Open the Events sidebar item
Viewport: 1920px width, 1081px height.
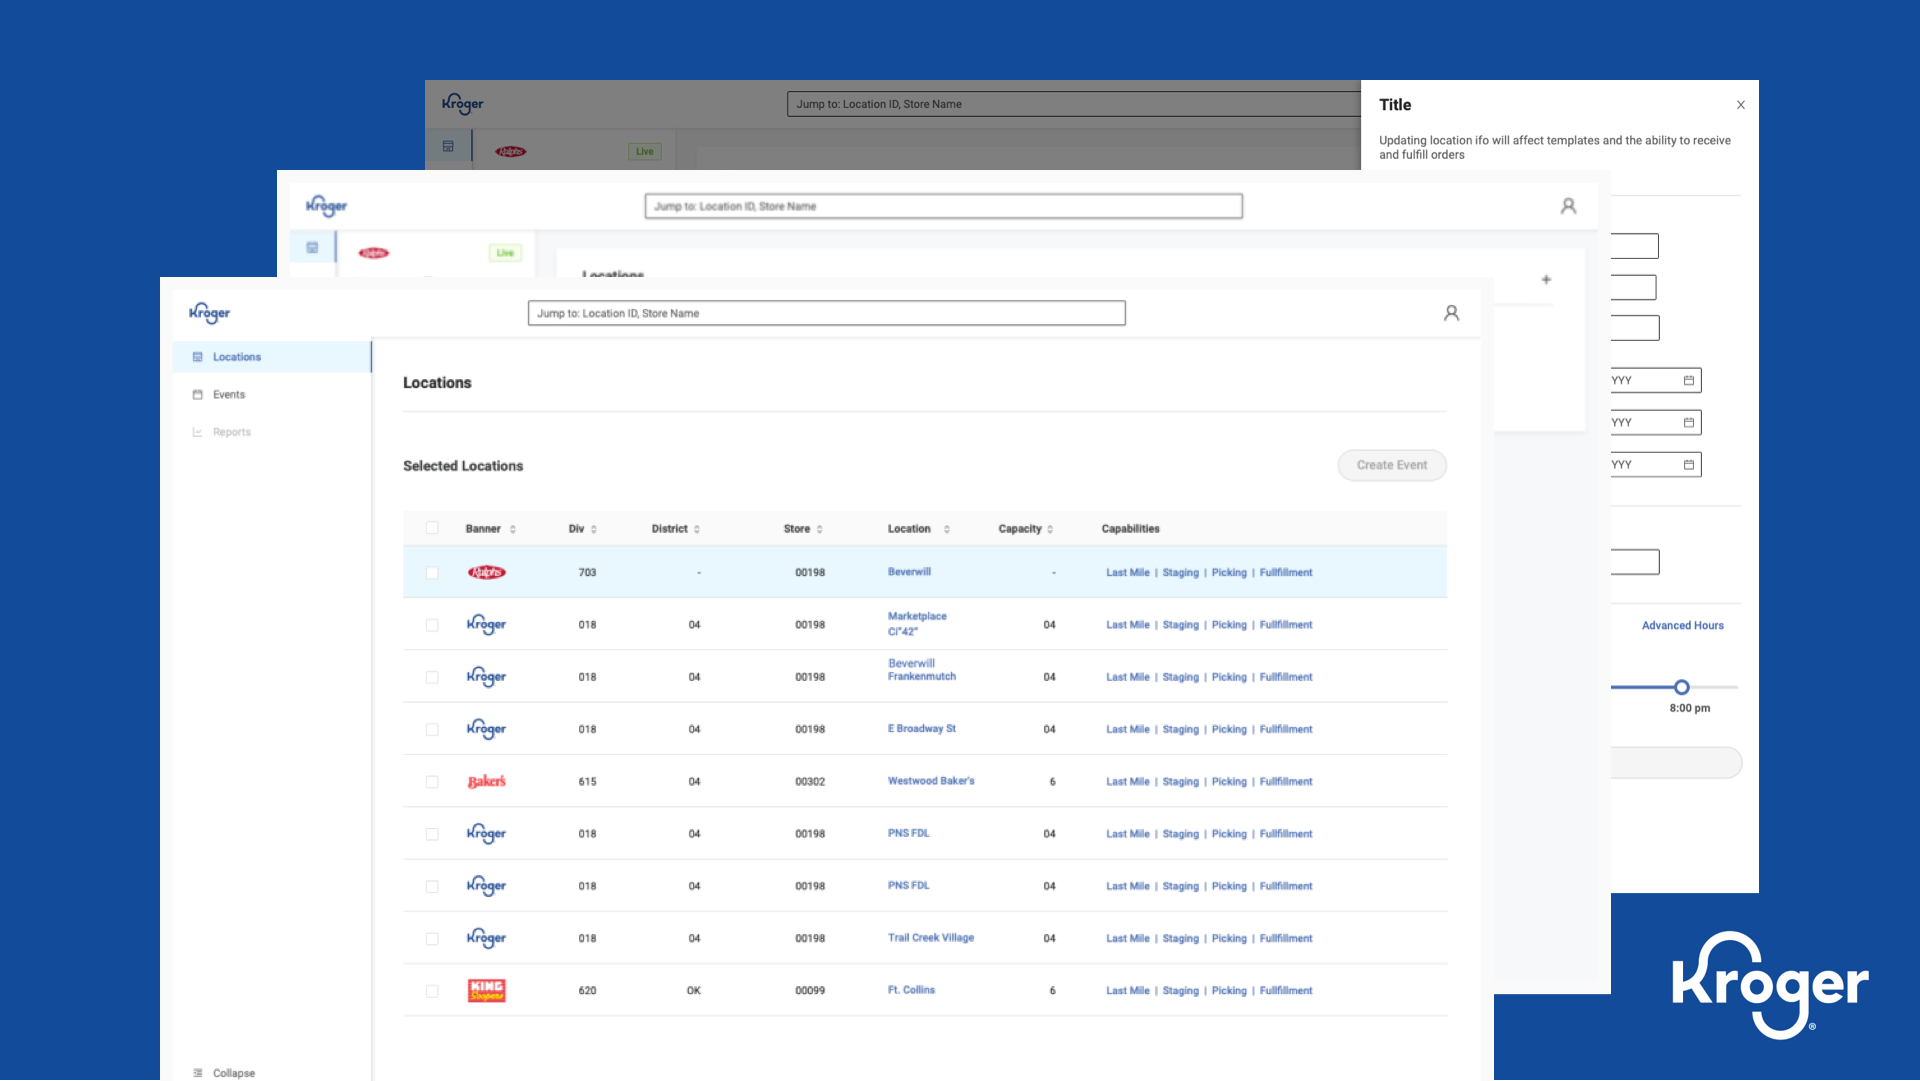(228, 395)
